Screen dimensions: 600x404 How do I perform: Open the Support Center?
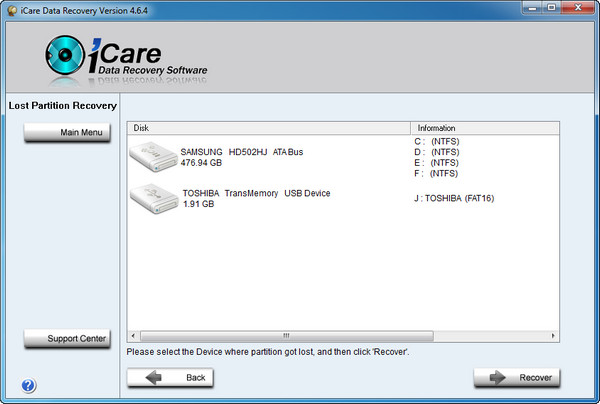[x=67, y=339]
